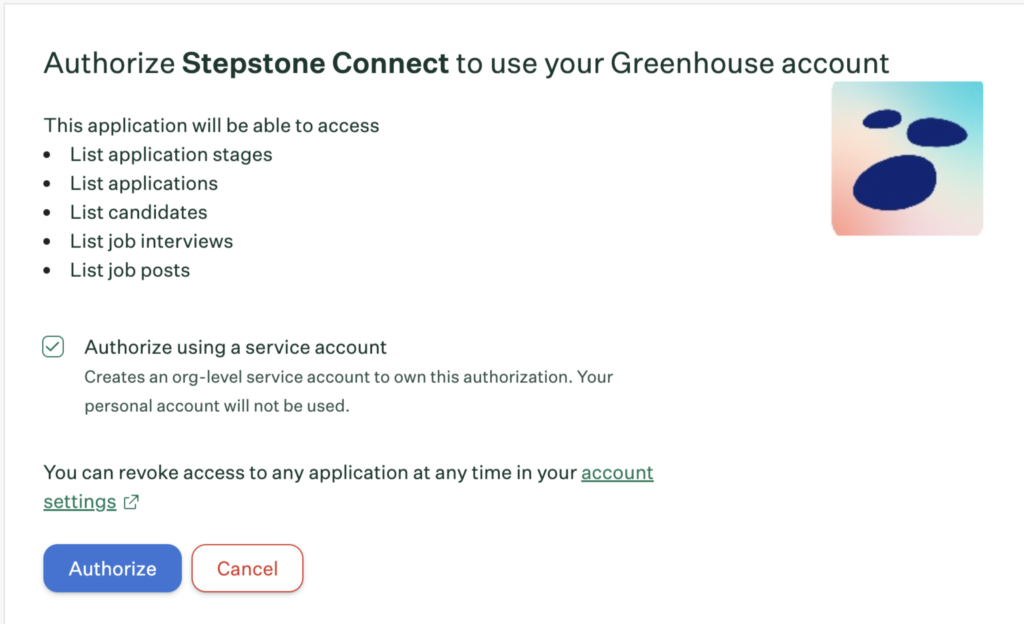Select the 'List job interviews' permission item
Viewport: 1024px width, 624px height.
click(x=152, y=242)
